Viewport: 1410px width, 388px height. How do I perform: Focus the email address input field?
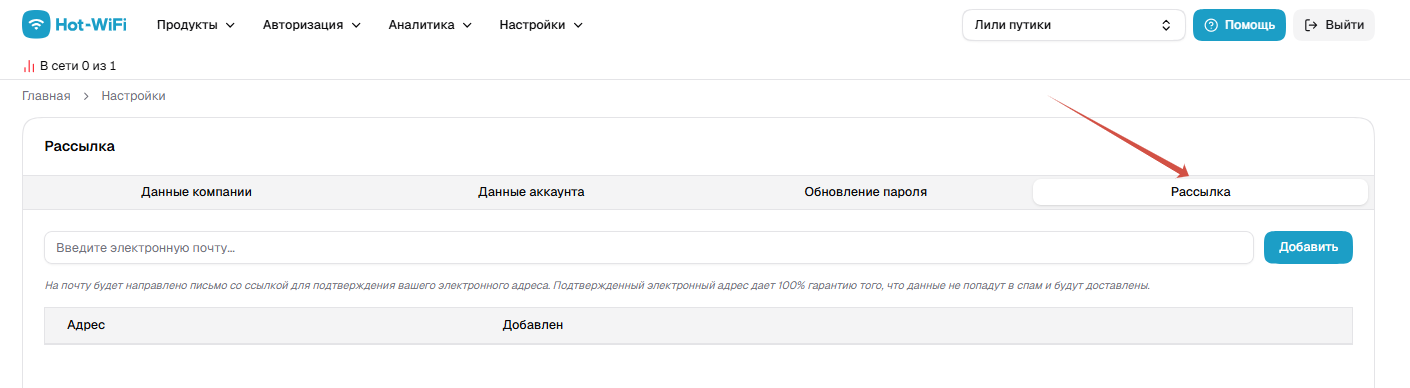649,248
